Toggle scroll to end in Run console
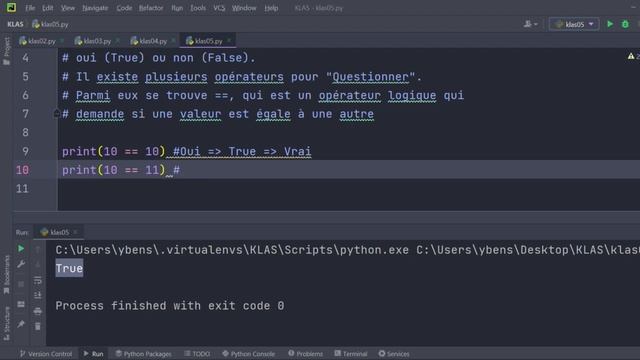This screenshot has width=640, height=360. tap(38, 295)
